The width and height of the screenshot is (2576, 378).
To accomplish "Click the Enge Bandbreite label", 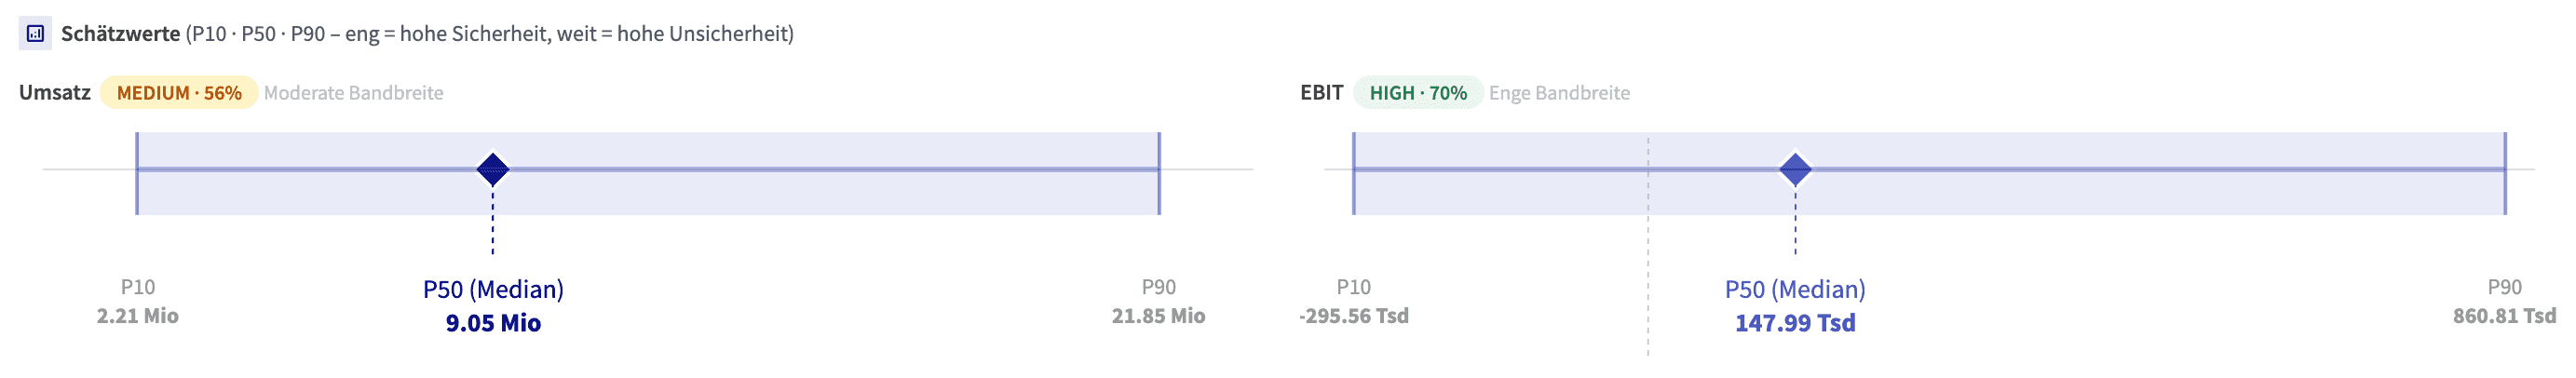I will pyautogui.click(x=1559, y=93).
